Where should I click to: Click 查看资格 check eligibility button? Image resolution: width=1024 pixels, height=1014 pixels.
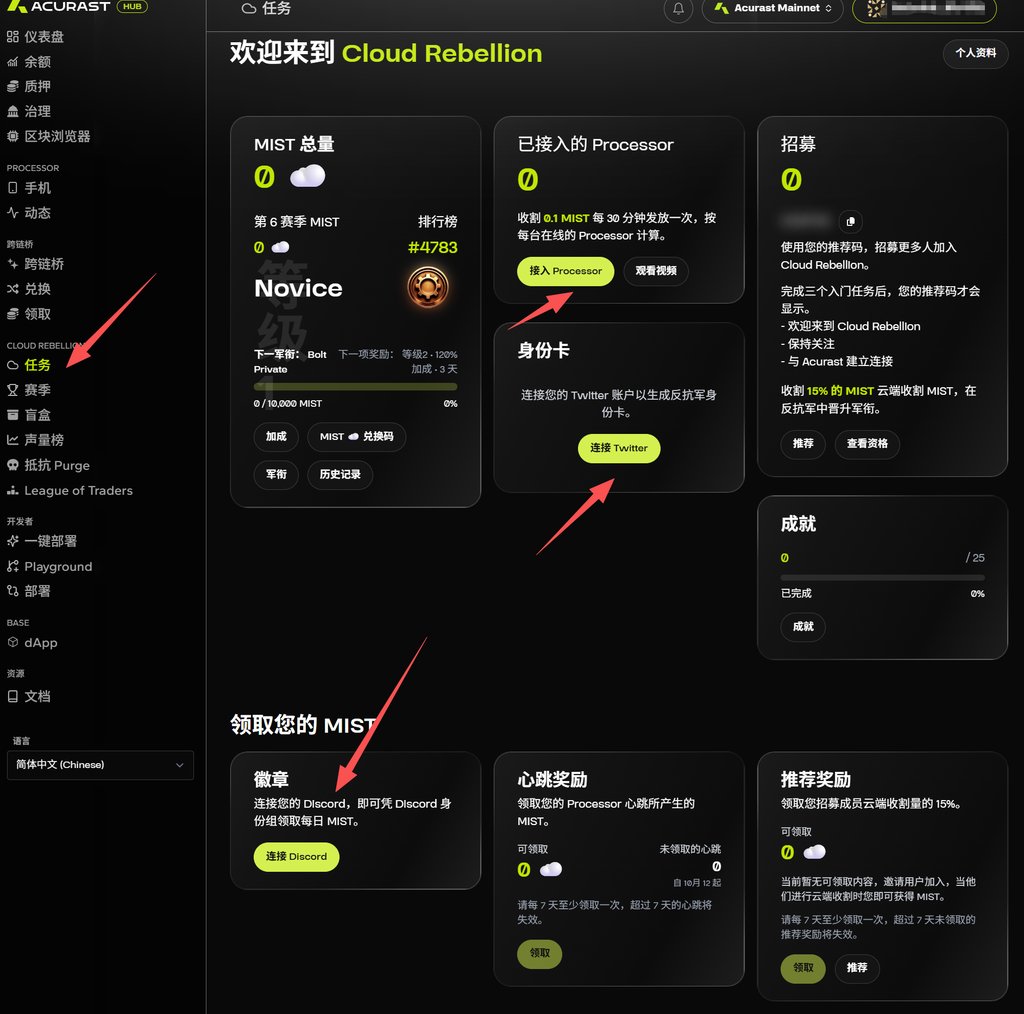(867, 444)
